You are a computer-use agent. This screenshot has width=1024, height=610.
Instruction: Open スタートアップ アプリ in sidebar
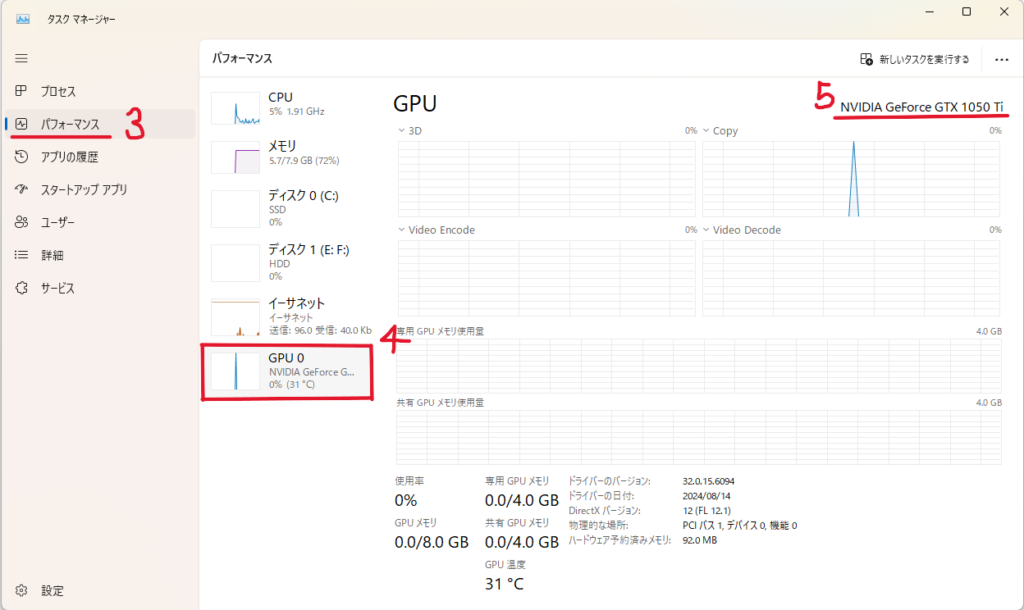pyautogui.click(x=84, y=190)
